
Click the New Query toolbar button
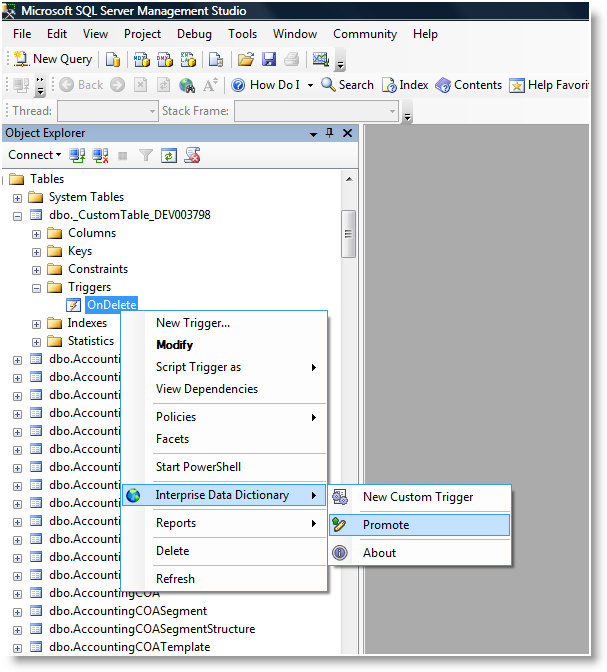click(53, 59)
